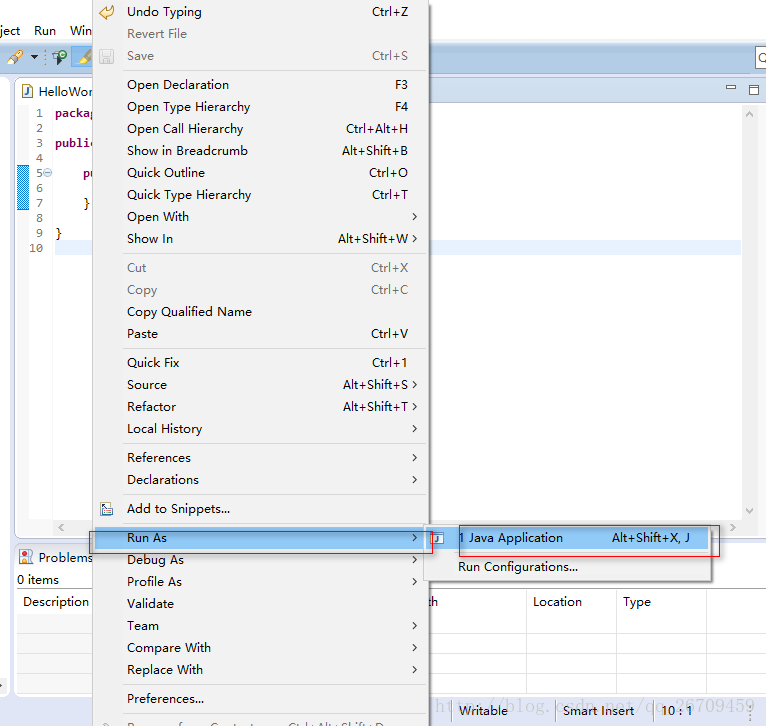Select Undo Typing from context menu
This screenshot has width=766, height=726.
(x=261, y=12)
